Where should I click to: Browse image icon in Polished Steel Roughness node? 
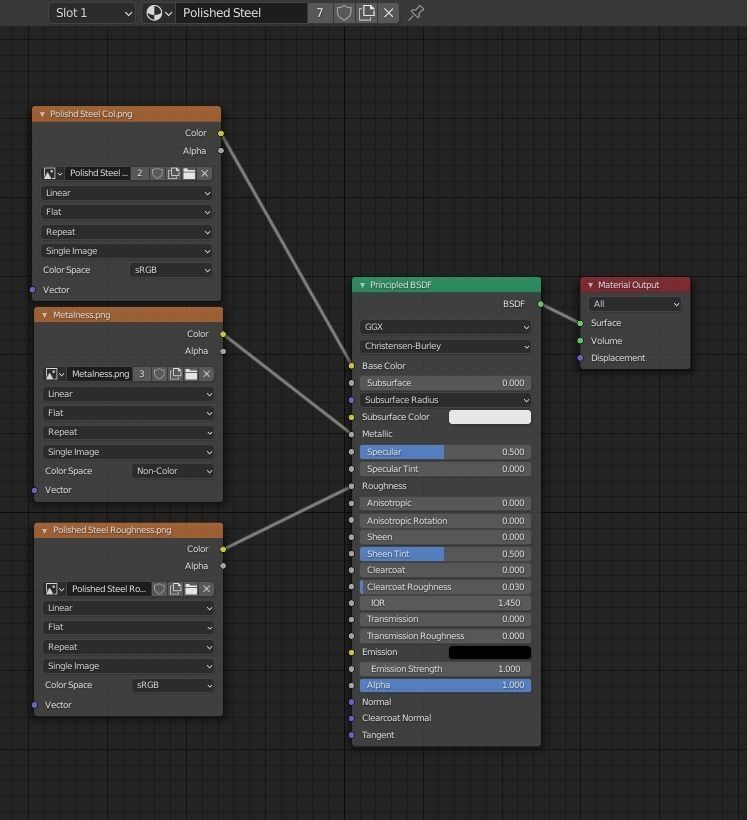click(x=55, y=589)
